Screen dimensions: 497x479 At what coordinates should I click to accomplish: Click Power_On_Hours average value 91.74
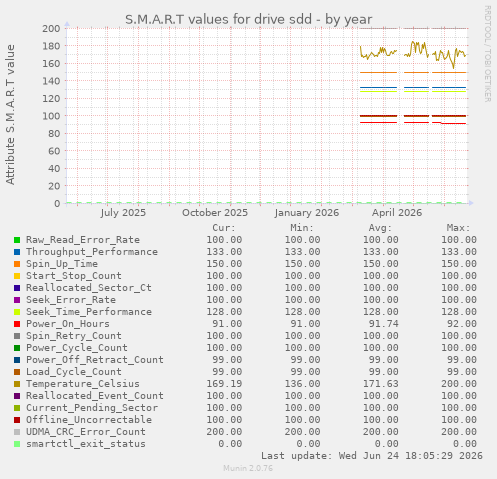[384, 324]
